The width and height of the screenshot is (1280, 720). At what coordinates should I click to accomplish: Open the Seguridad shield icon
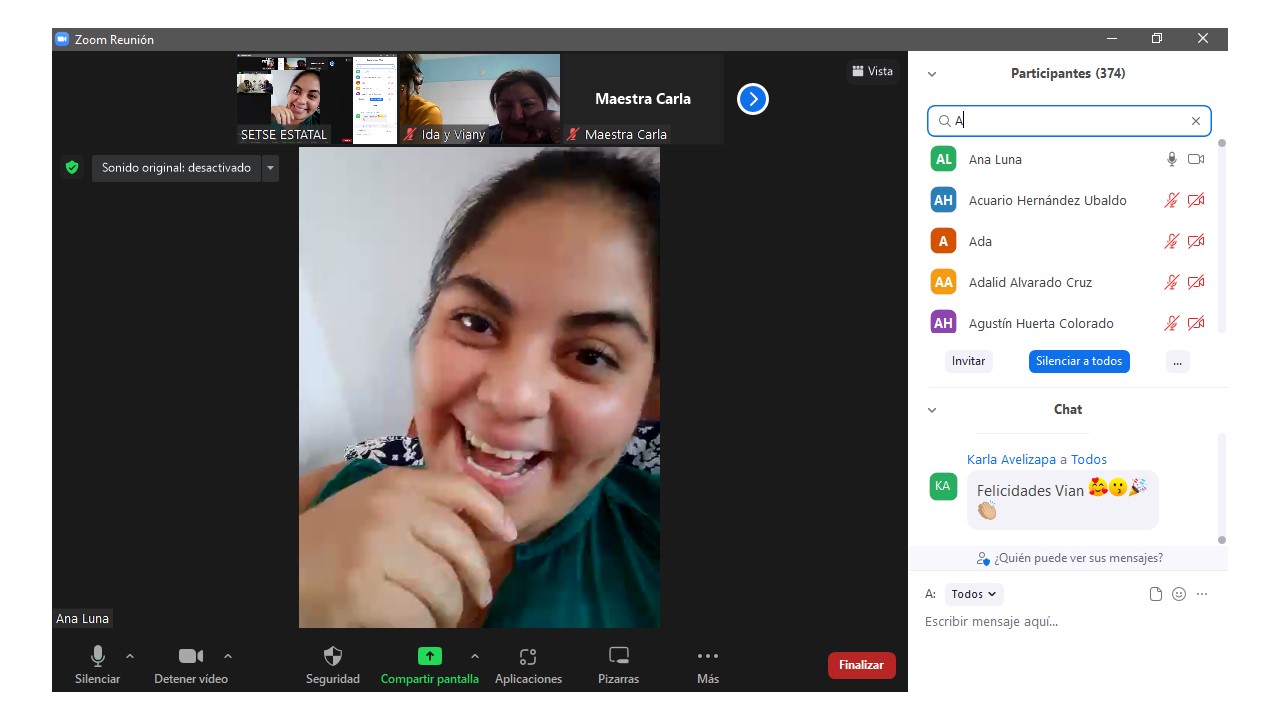333,656
